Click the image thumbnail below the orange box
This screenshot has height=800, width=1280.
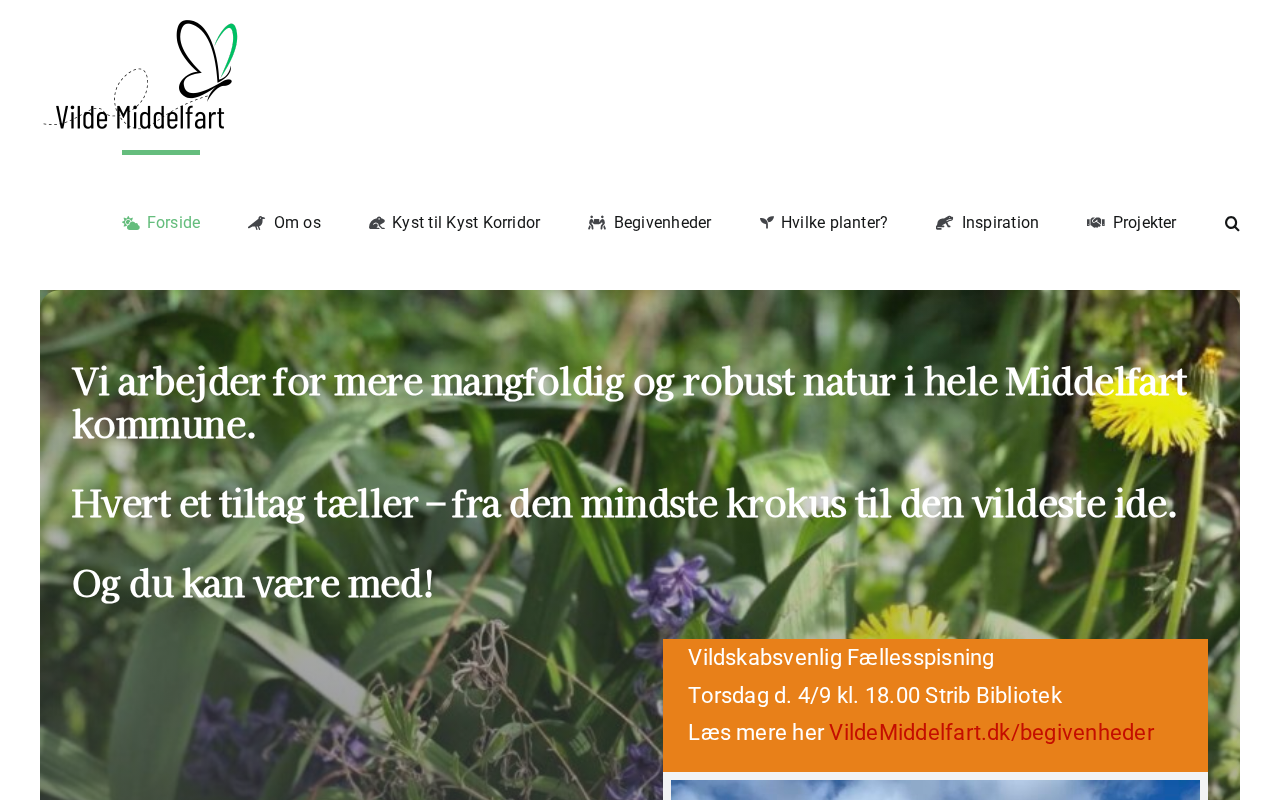click(x=935, y=790)
